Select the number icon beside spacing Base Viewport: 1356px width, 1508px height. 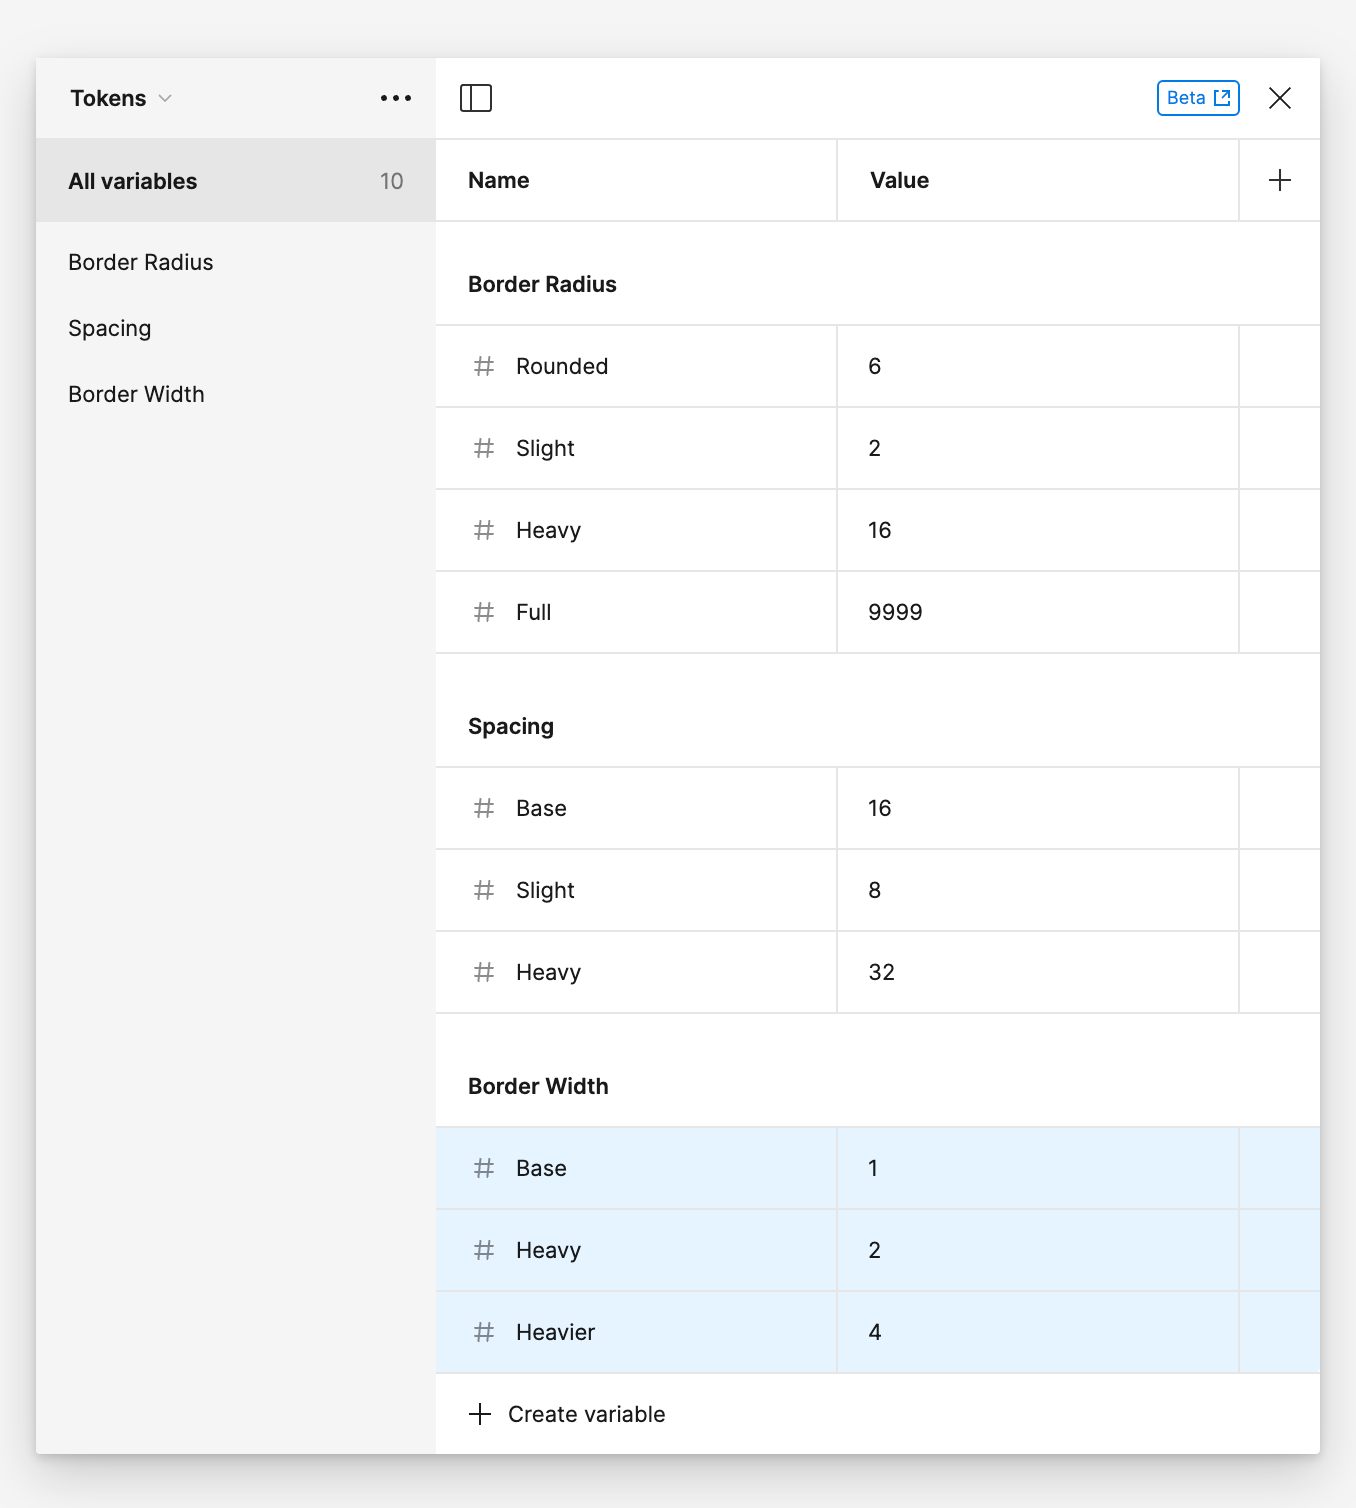point(484,808)
